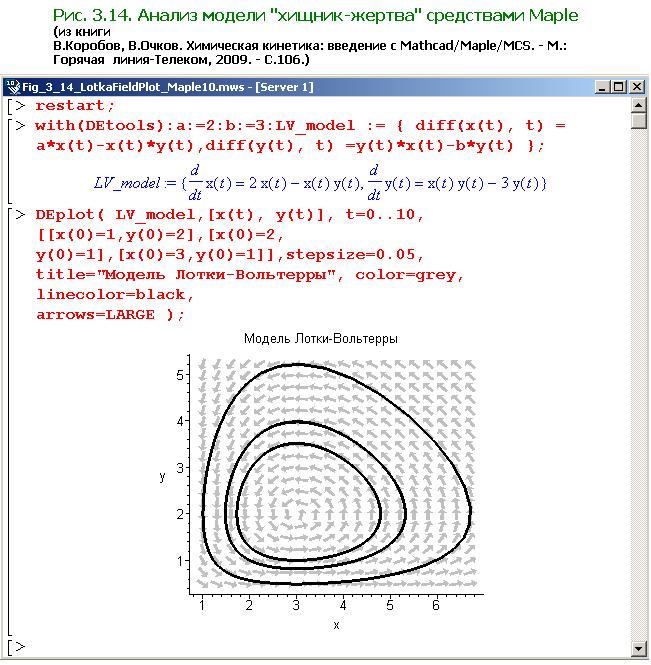Click 'color=grey' parameter text
This screenshot has width=651, height=665.
point(406,275)
